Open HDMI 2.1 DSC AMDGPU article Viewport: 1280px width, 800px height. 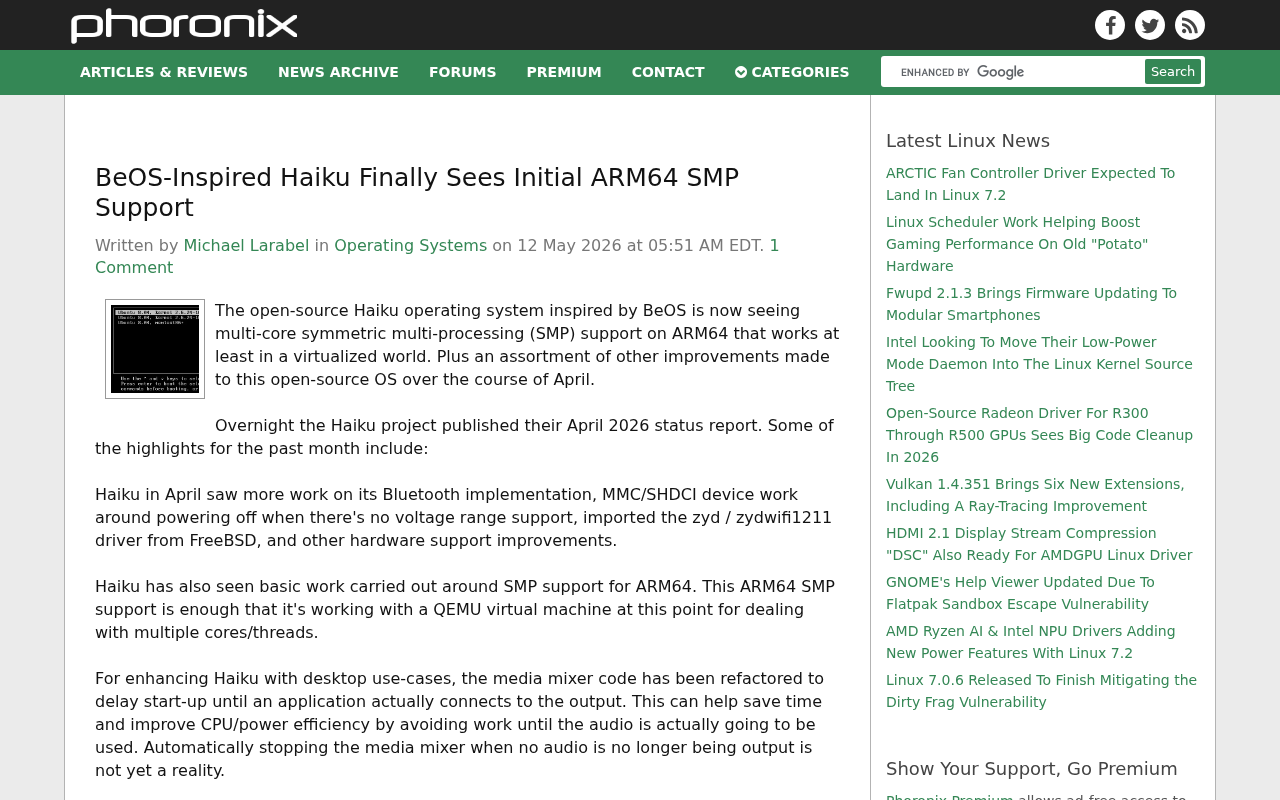click(1039, 544)
